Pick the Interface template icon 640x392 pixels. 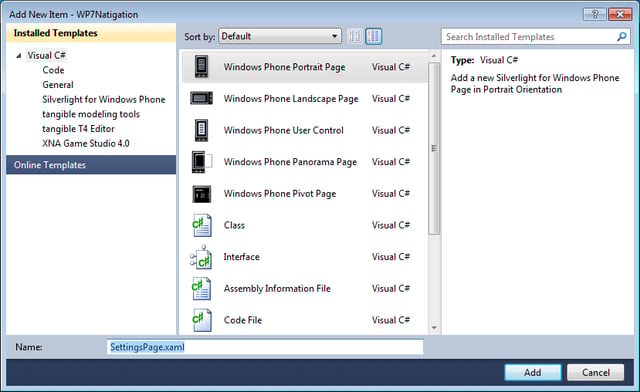201,257
